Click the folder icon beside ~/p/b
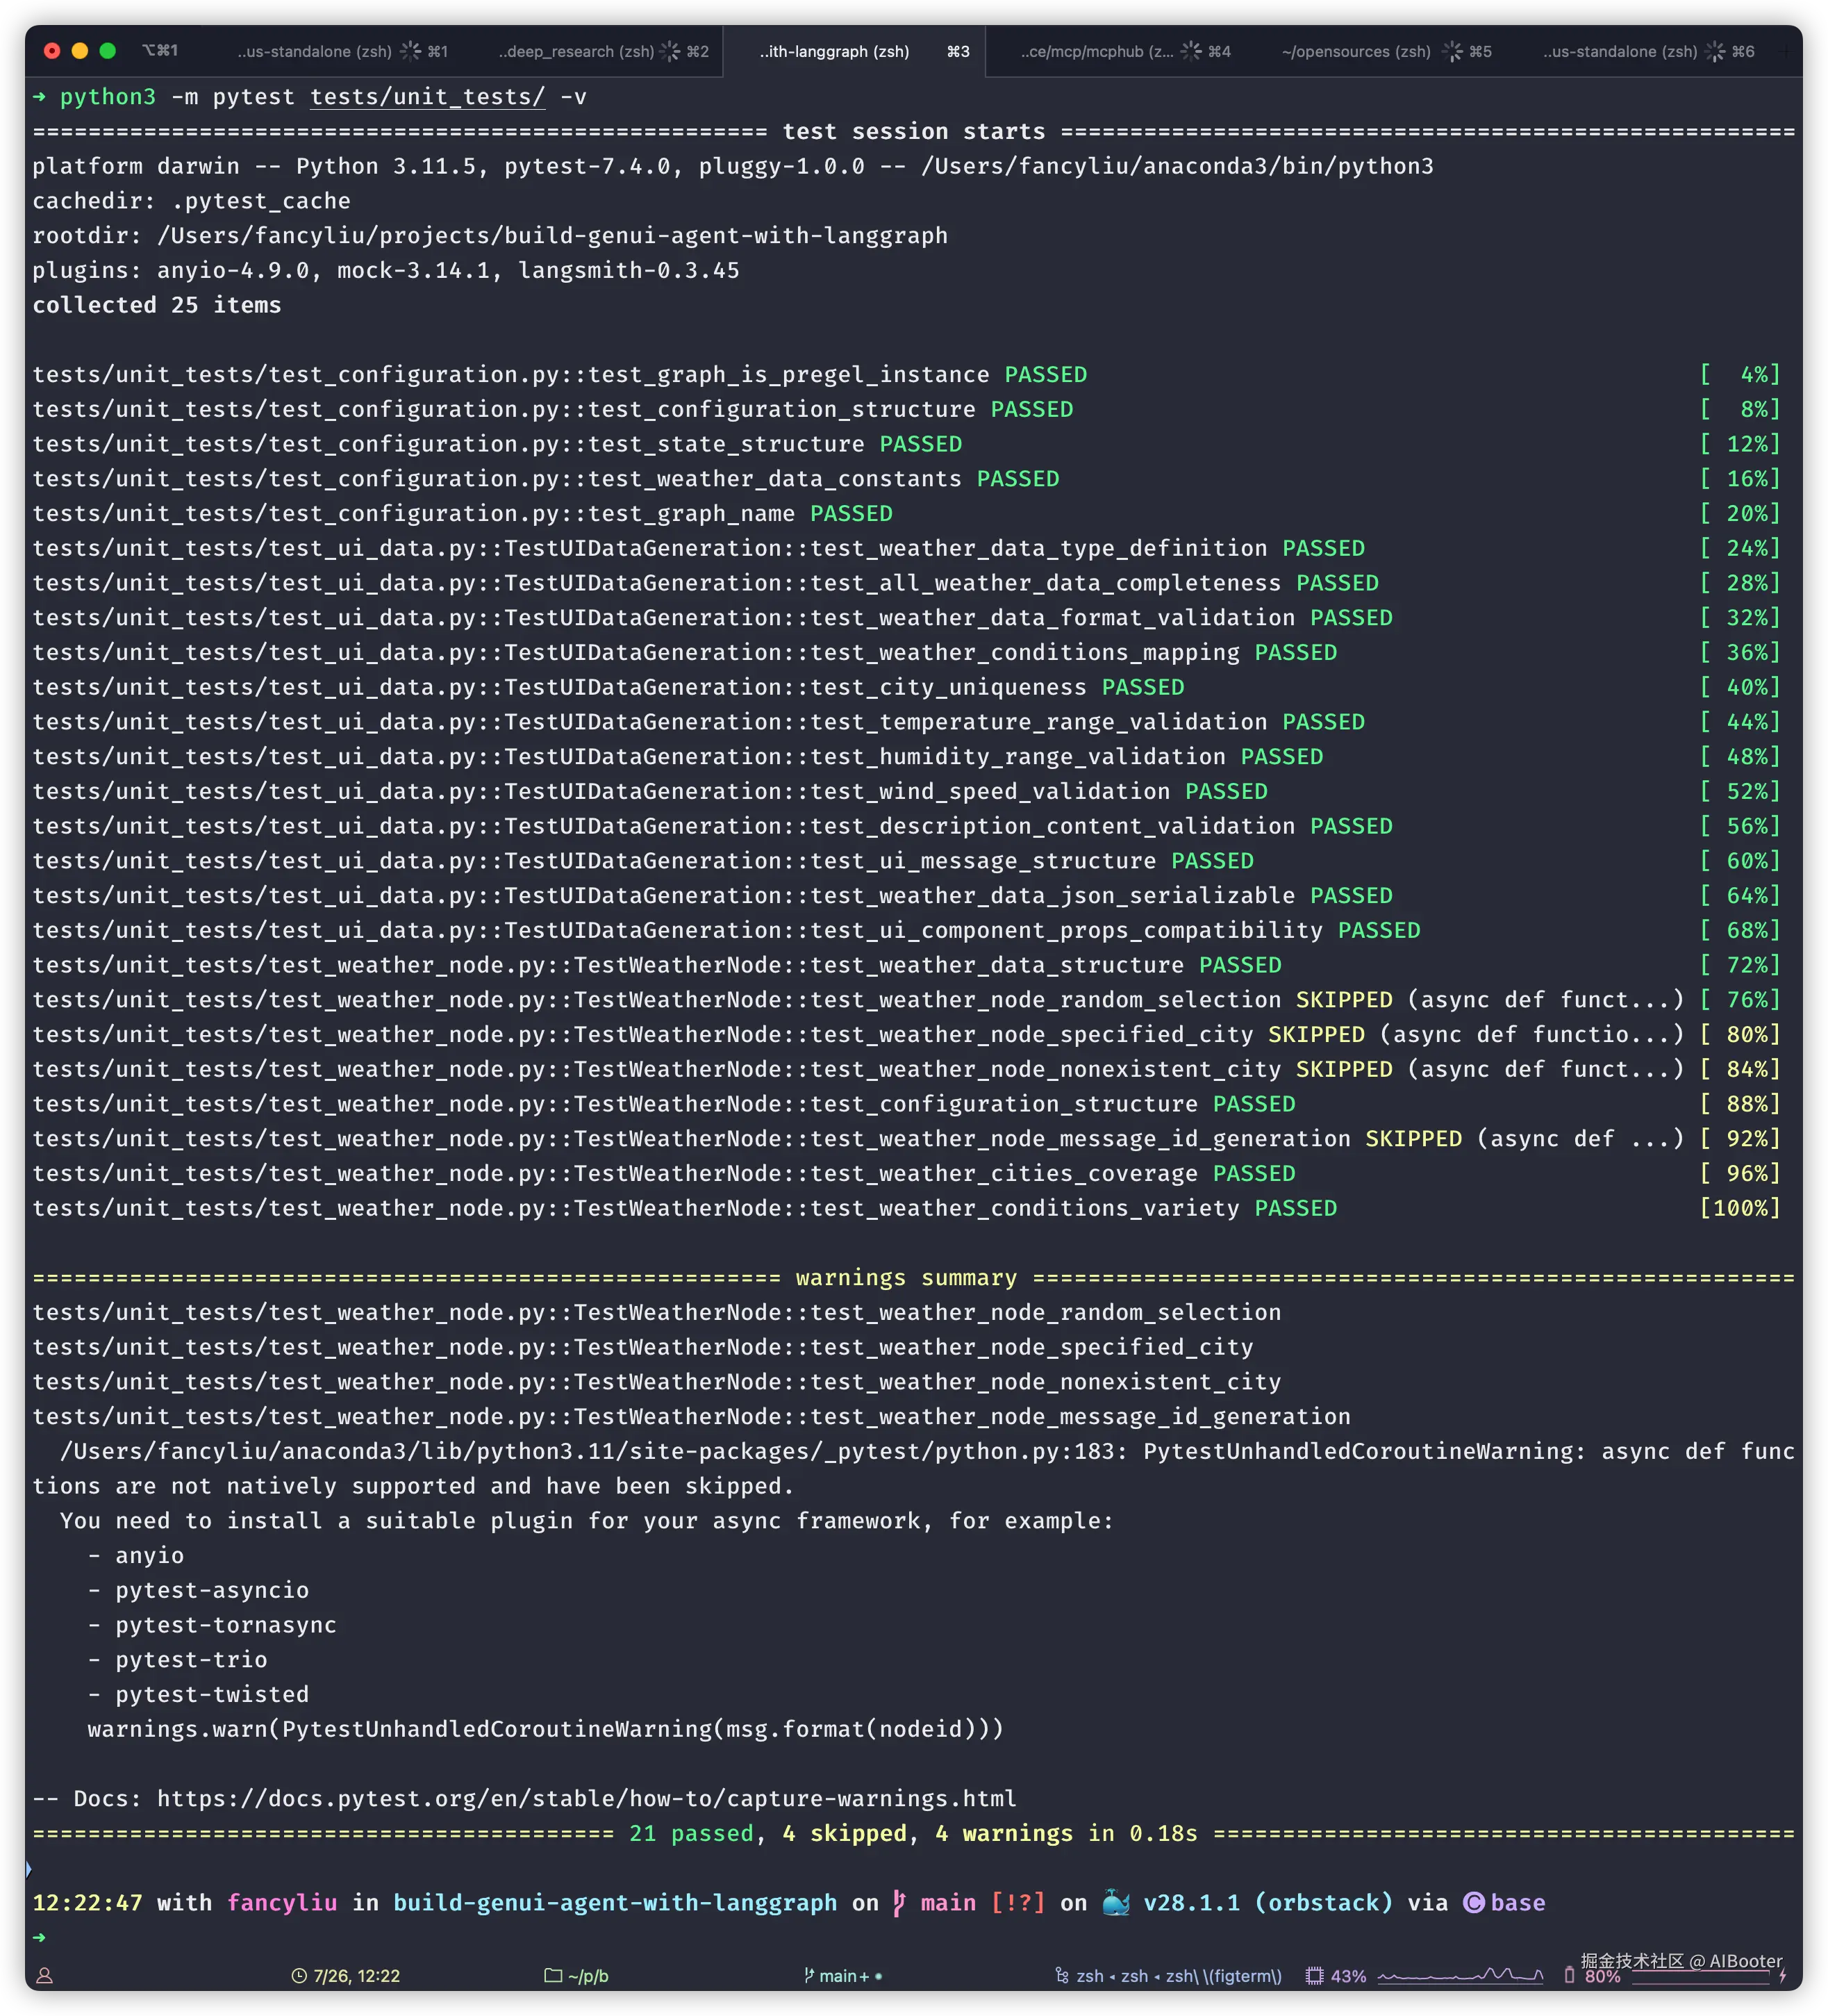The width and height of the screenshot is (1828, 2016). (552, 1976)
